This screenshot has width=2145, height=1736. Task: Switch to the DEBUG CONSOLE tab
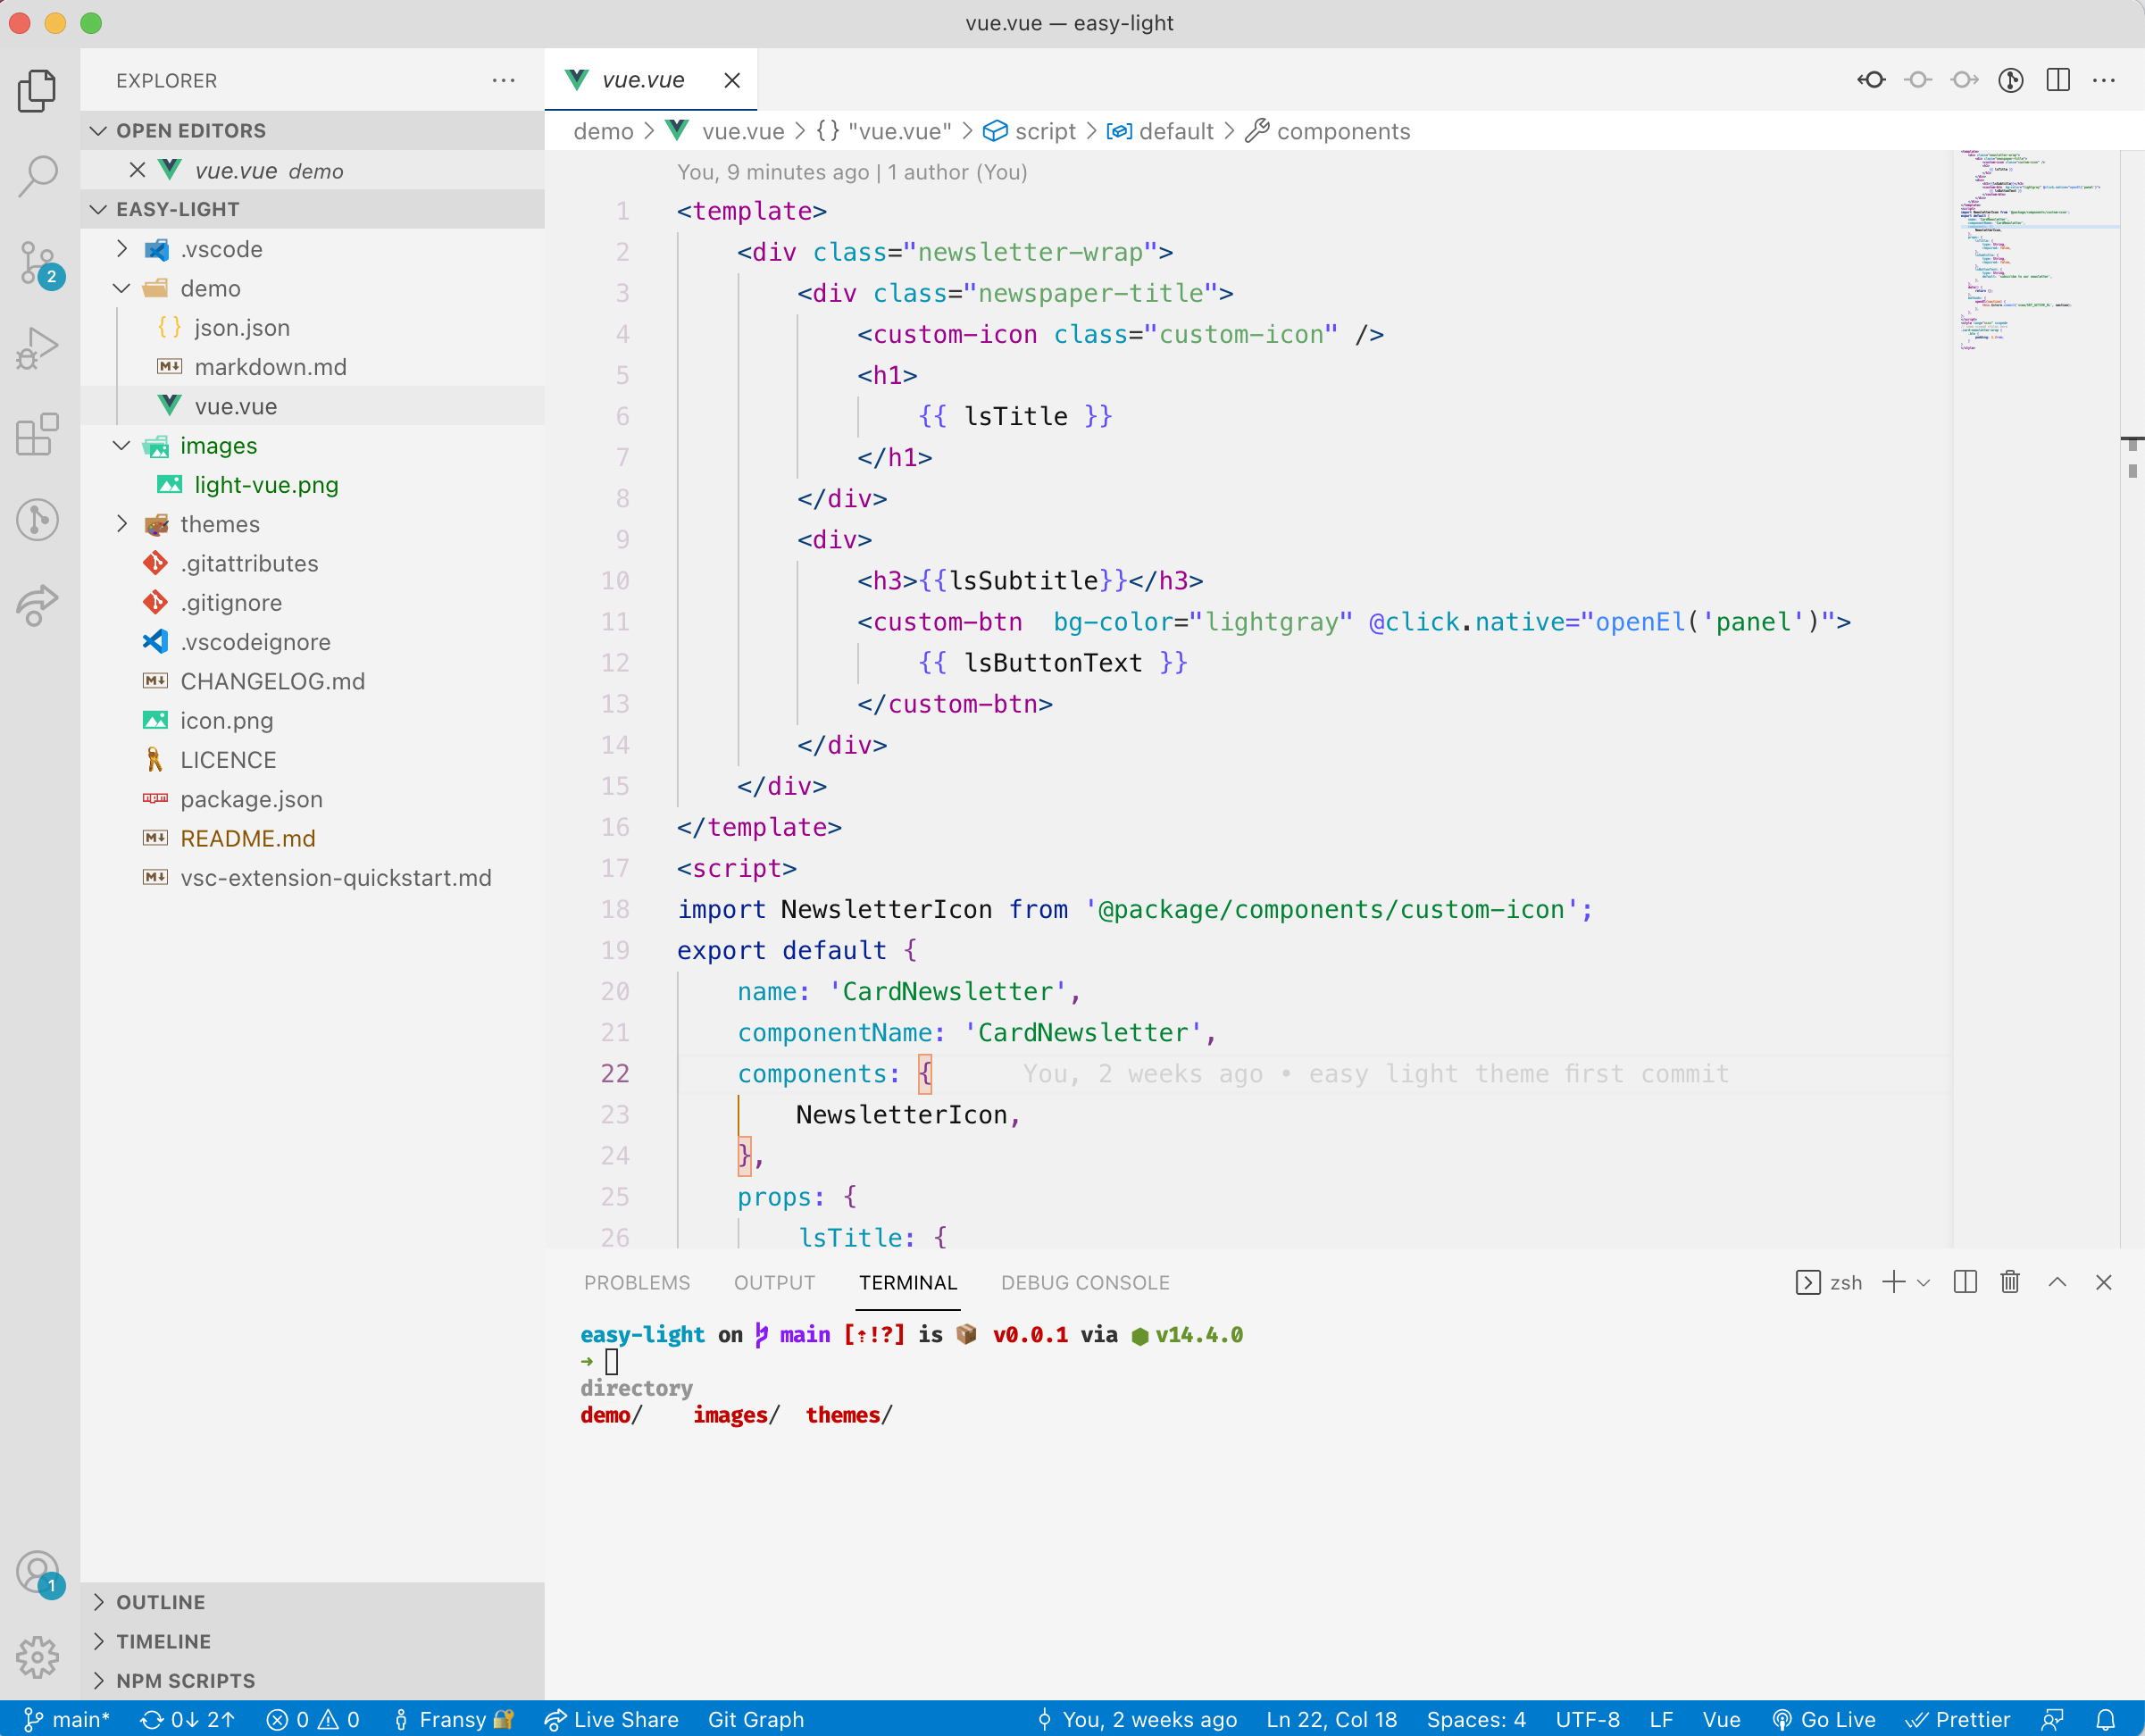tap(1084, 1282)
